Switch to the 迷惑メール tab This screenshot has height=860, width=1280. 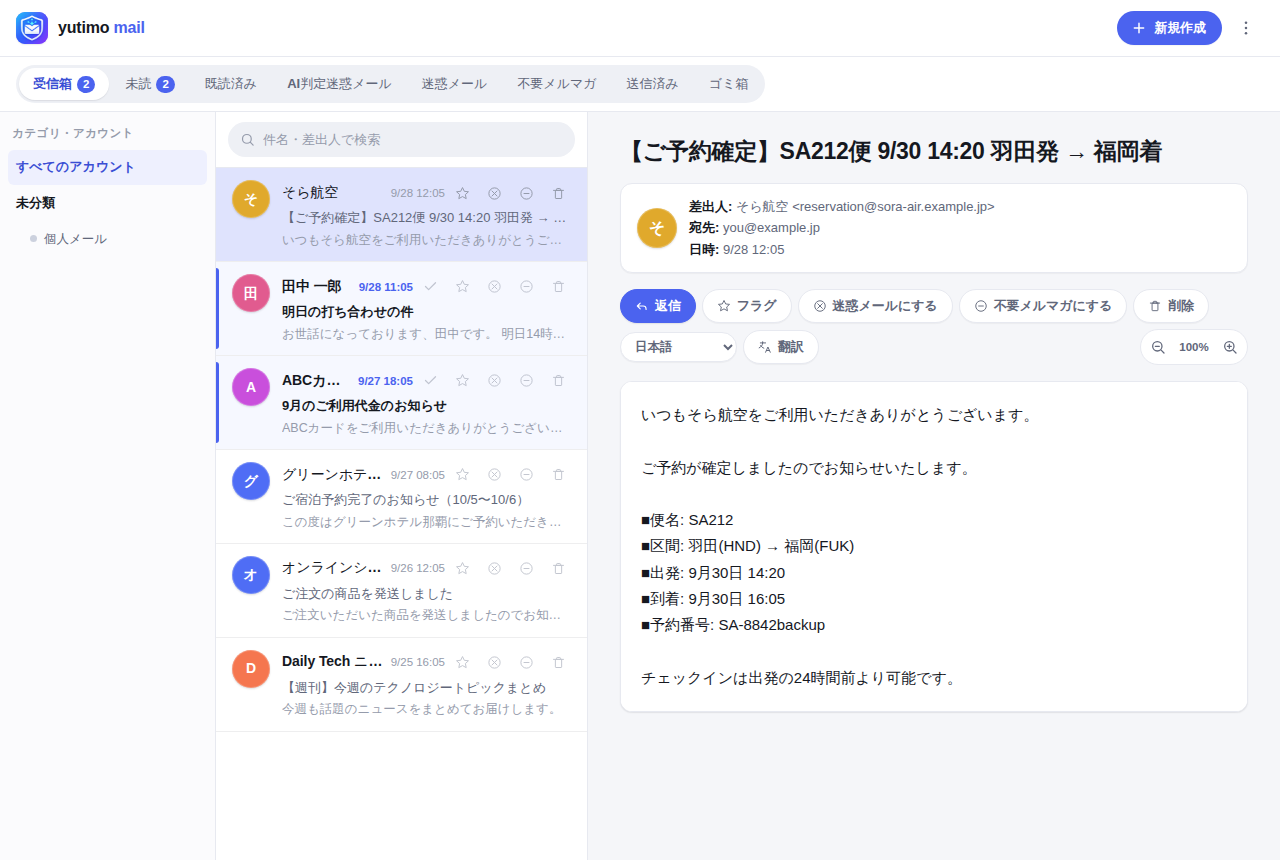point(454,84)
